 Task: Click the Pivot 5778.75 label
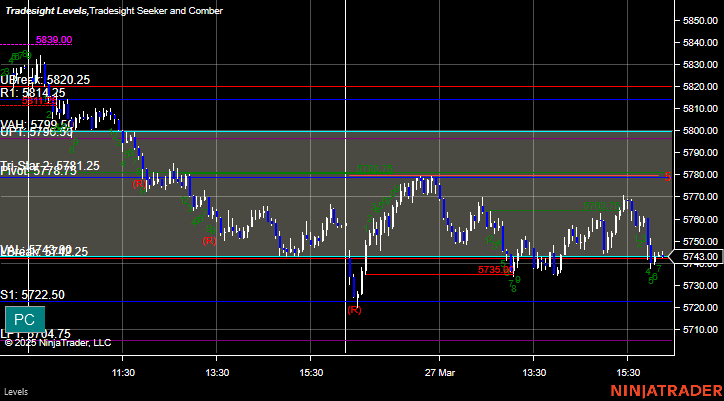click(38, 171)
